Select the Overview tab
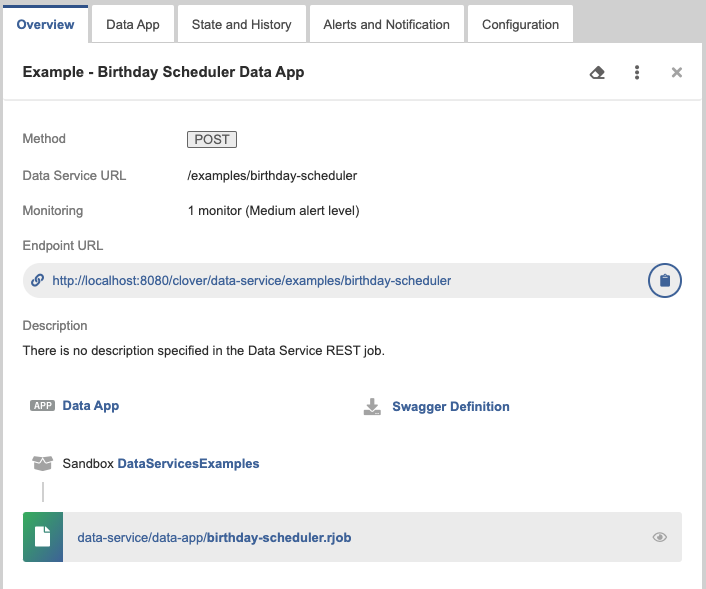 coord(46,25)
